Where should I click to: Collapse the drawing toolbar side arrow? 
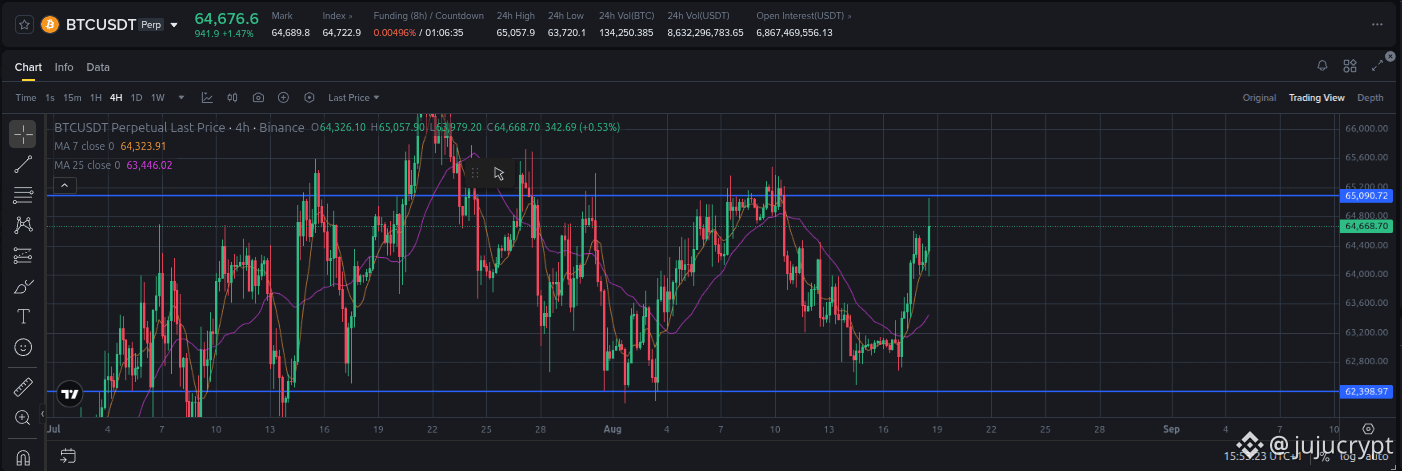(x=42, y=413)
